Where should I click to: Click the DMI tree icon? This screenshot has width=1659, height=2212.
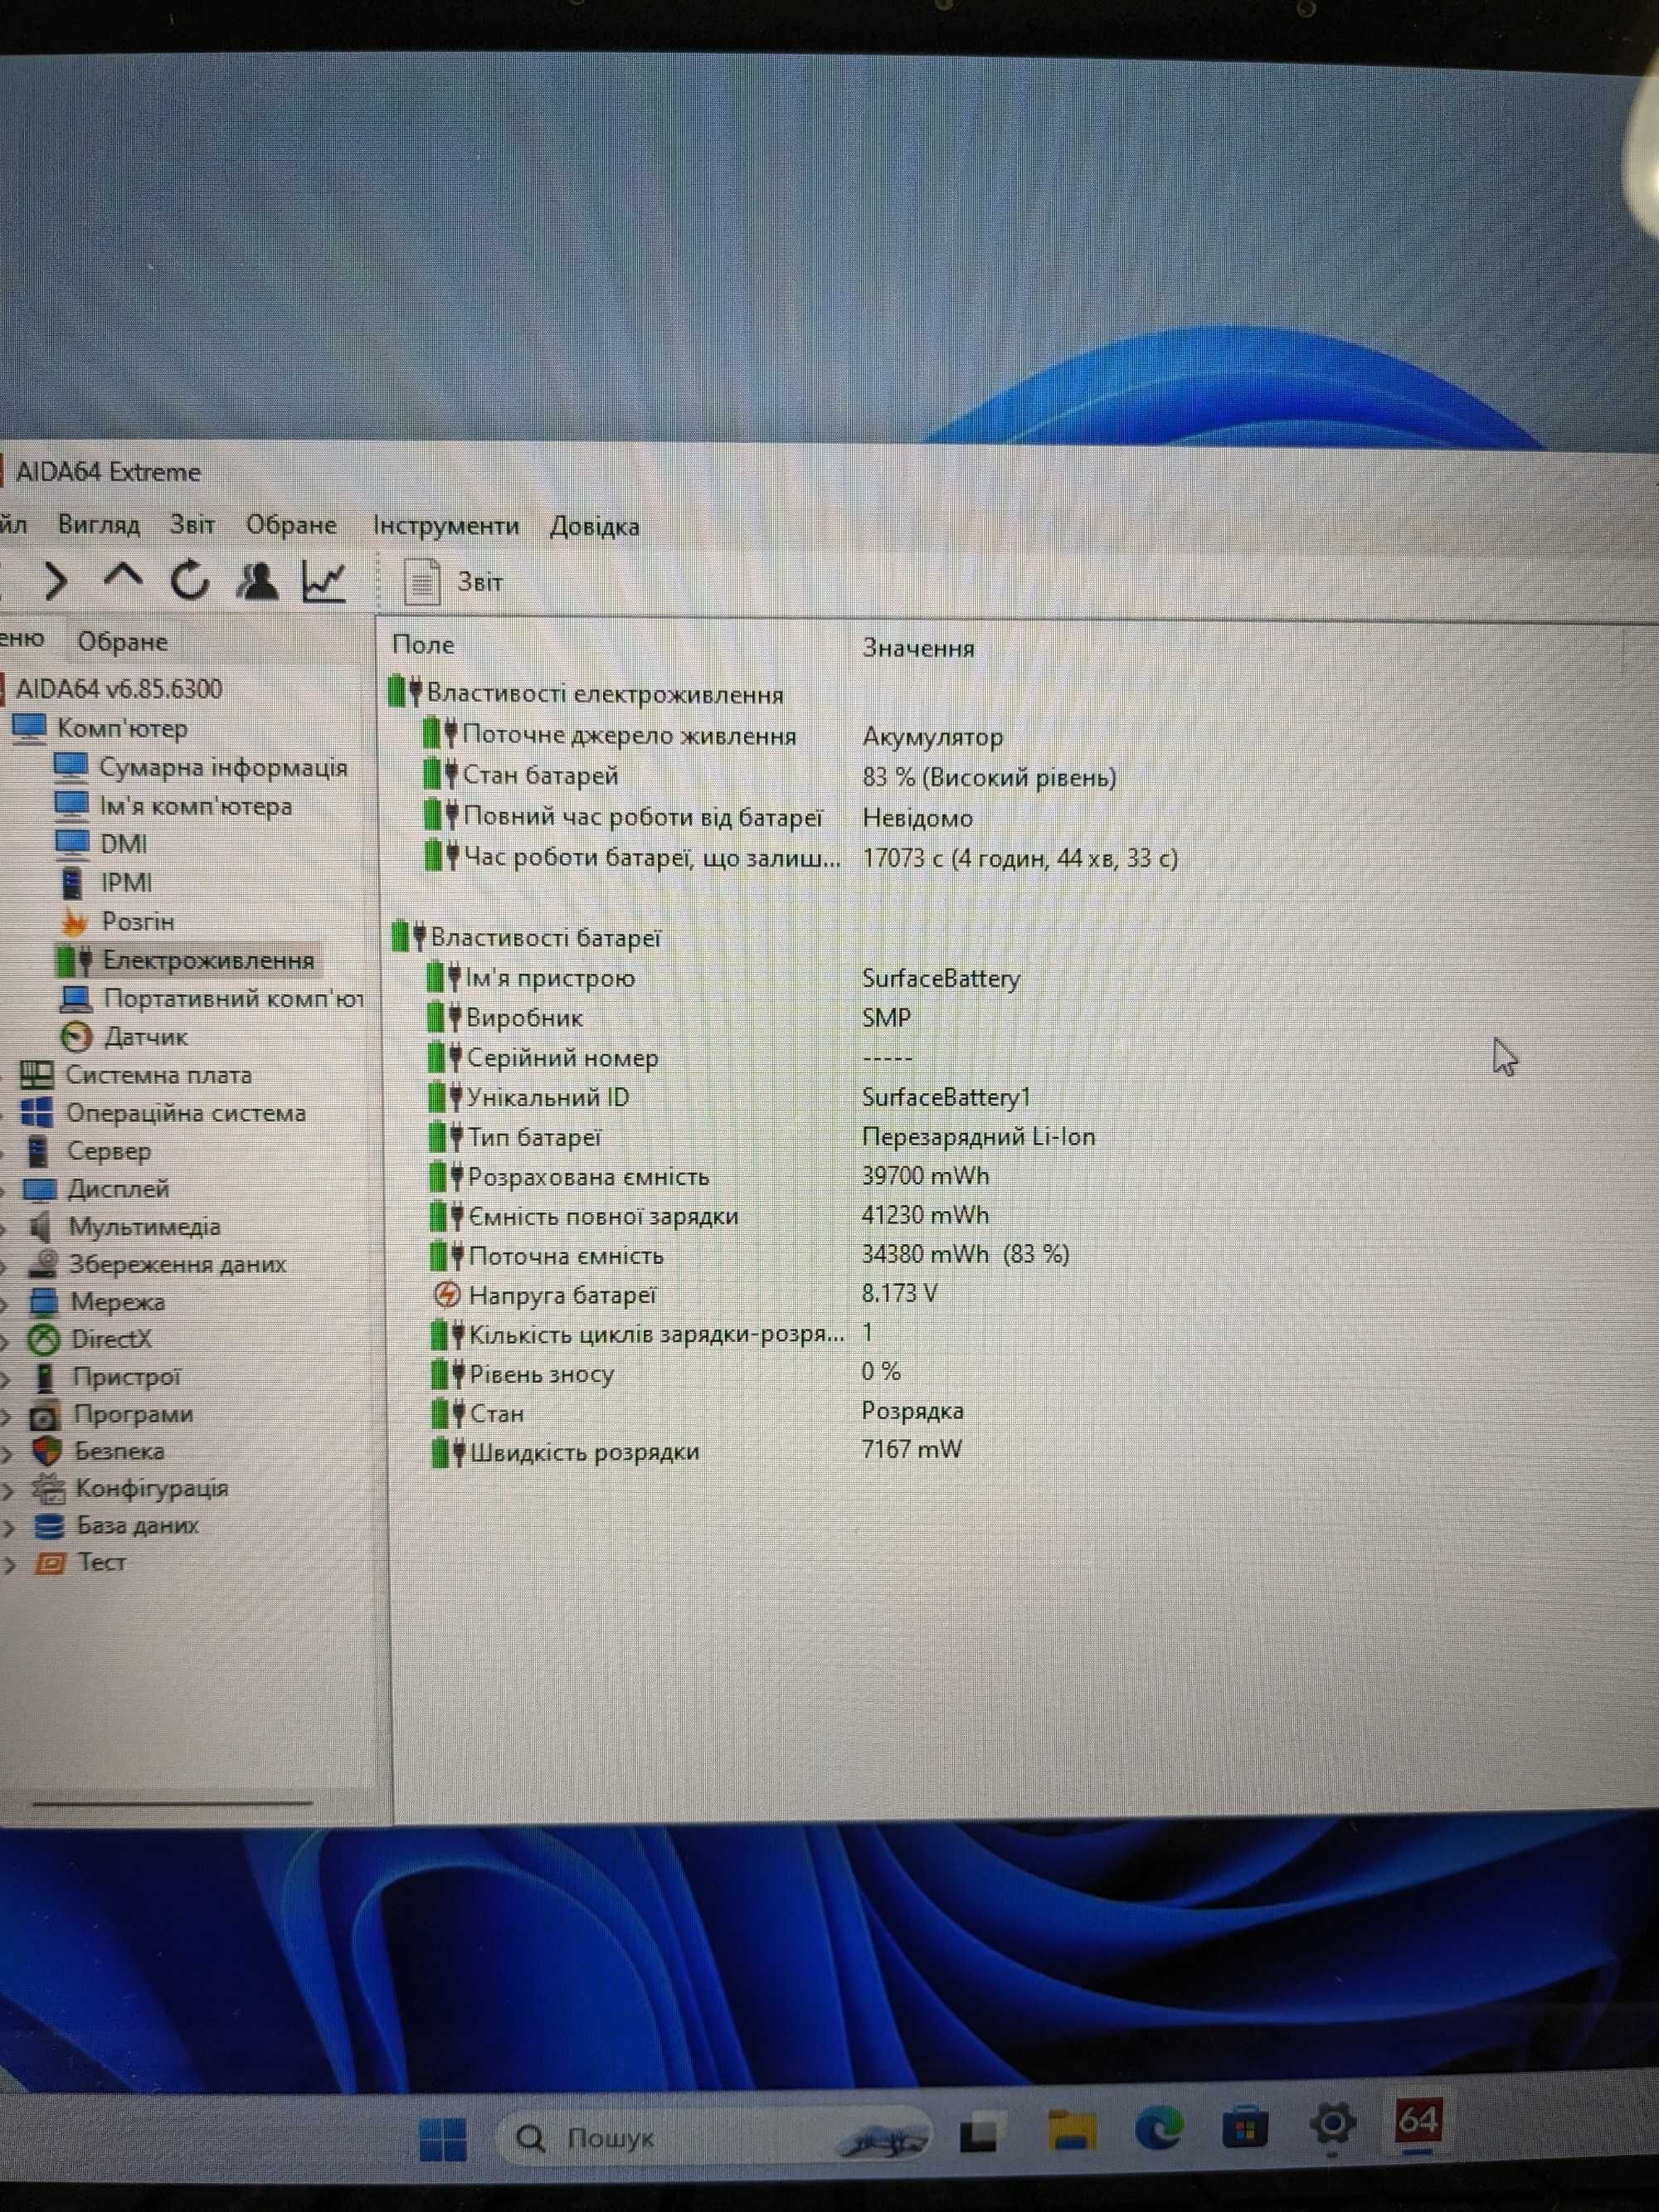(72, 844)
